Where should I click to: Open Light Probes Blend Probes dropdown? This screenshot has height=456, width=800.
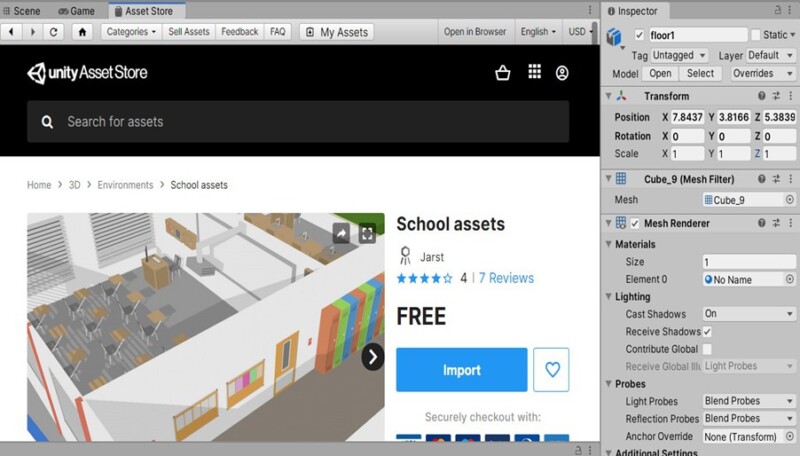[x=748, y=401]
